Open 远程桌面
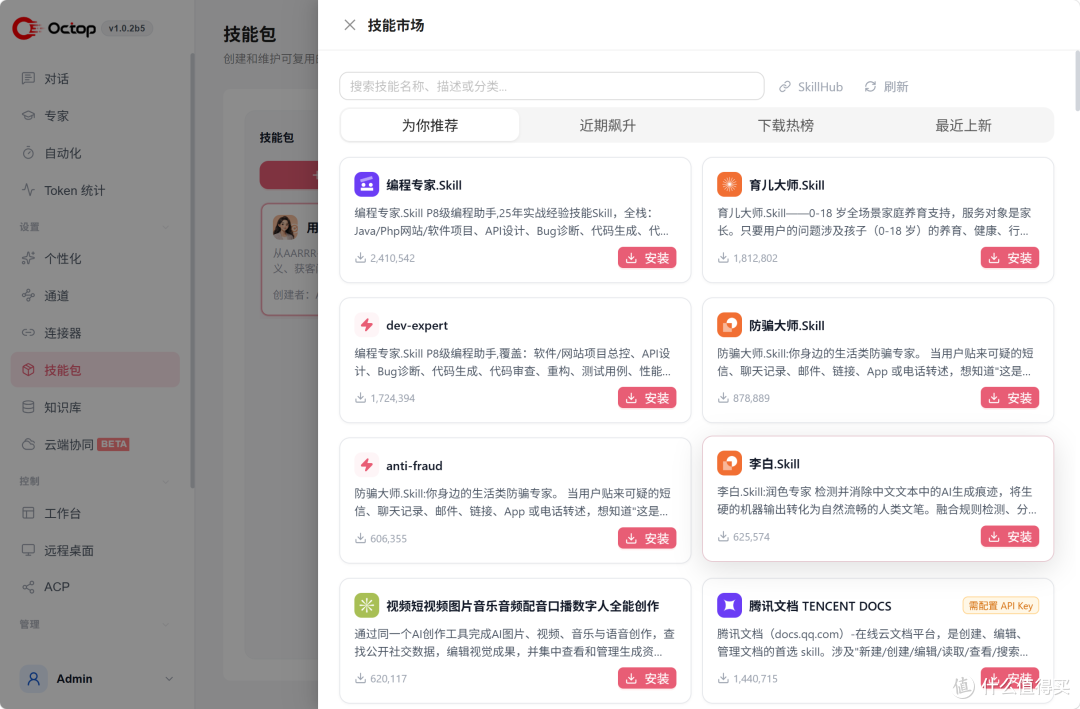The width and height of the screenshot is (1080, 709). point(95,551)
